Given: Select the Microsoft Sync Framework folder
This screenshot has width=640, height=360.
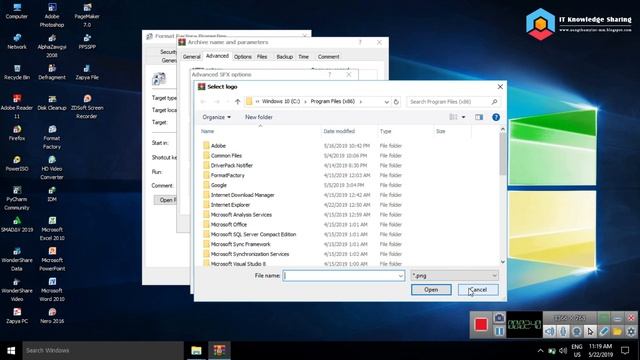Looking at the screenshot, I should [x=240, y=244].
